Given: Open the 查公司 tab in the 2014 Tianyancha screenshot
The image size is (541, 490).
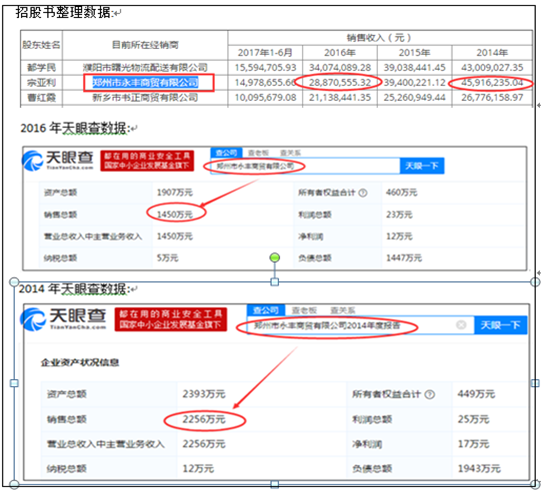Looking at the screenshot, I should 266,310.
